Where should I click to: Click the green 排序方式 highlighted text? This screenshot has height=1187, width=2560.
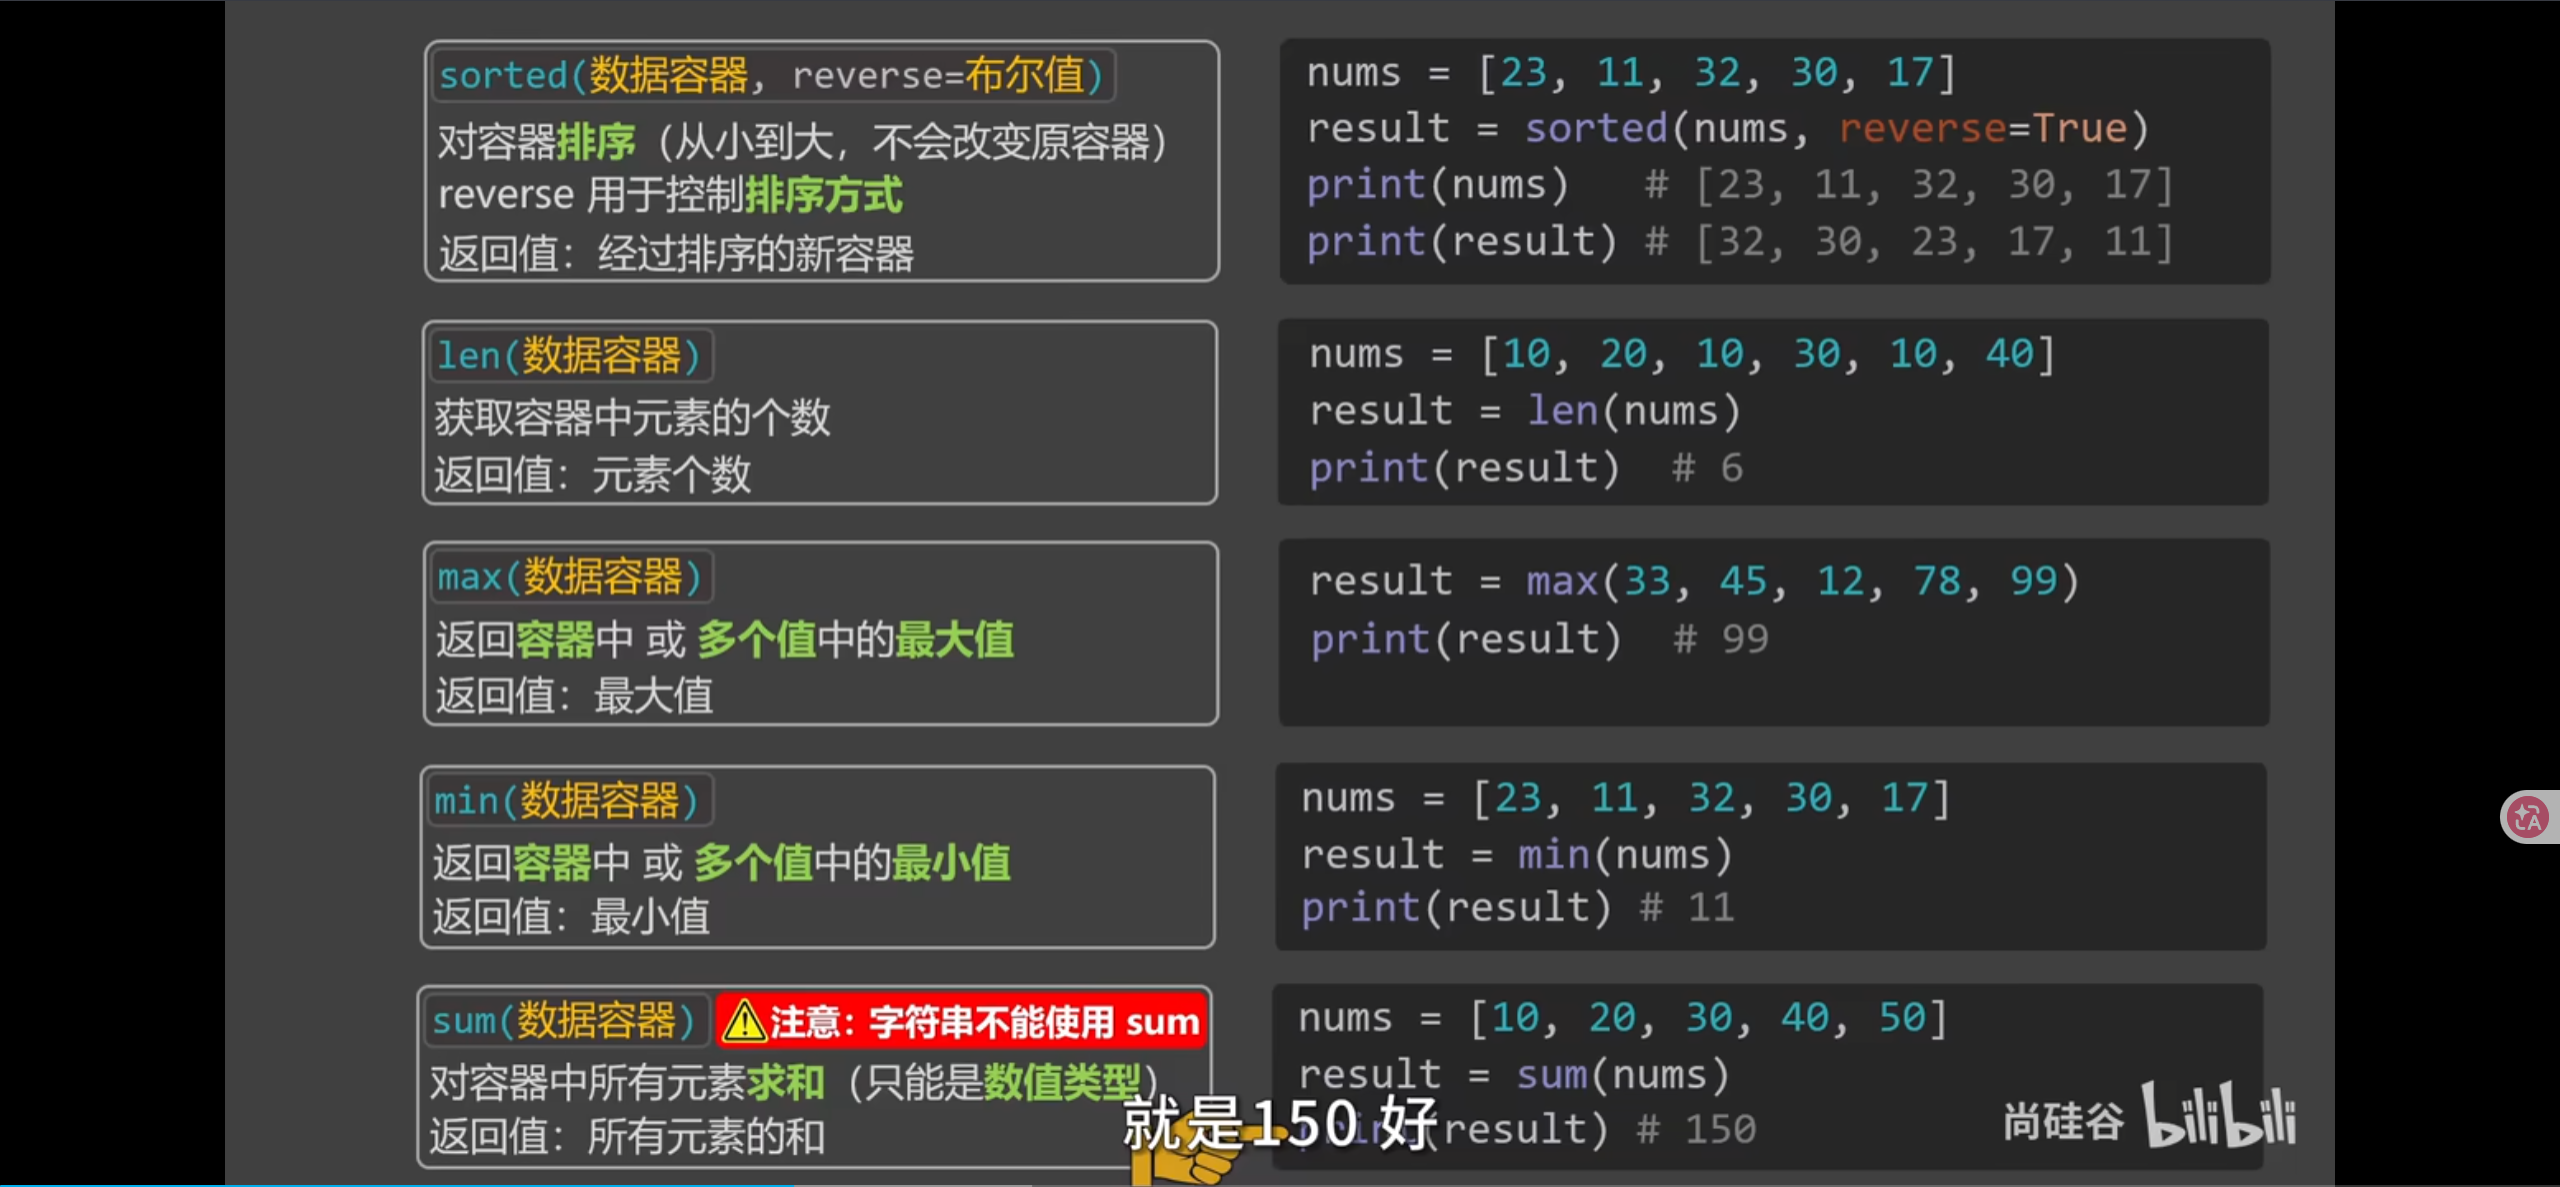click(824, 195)
